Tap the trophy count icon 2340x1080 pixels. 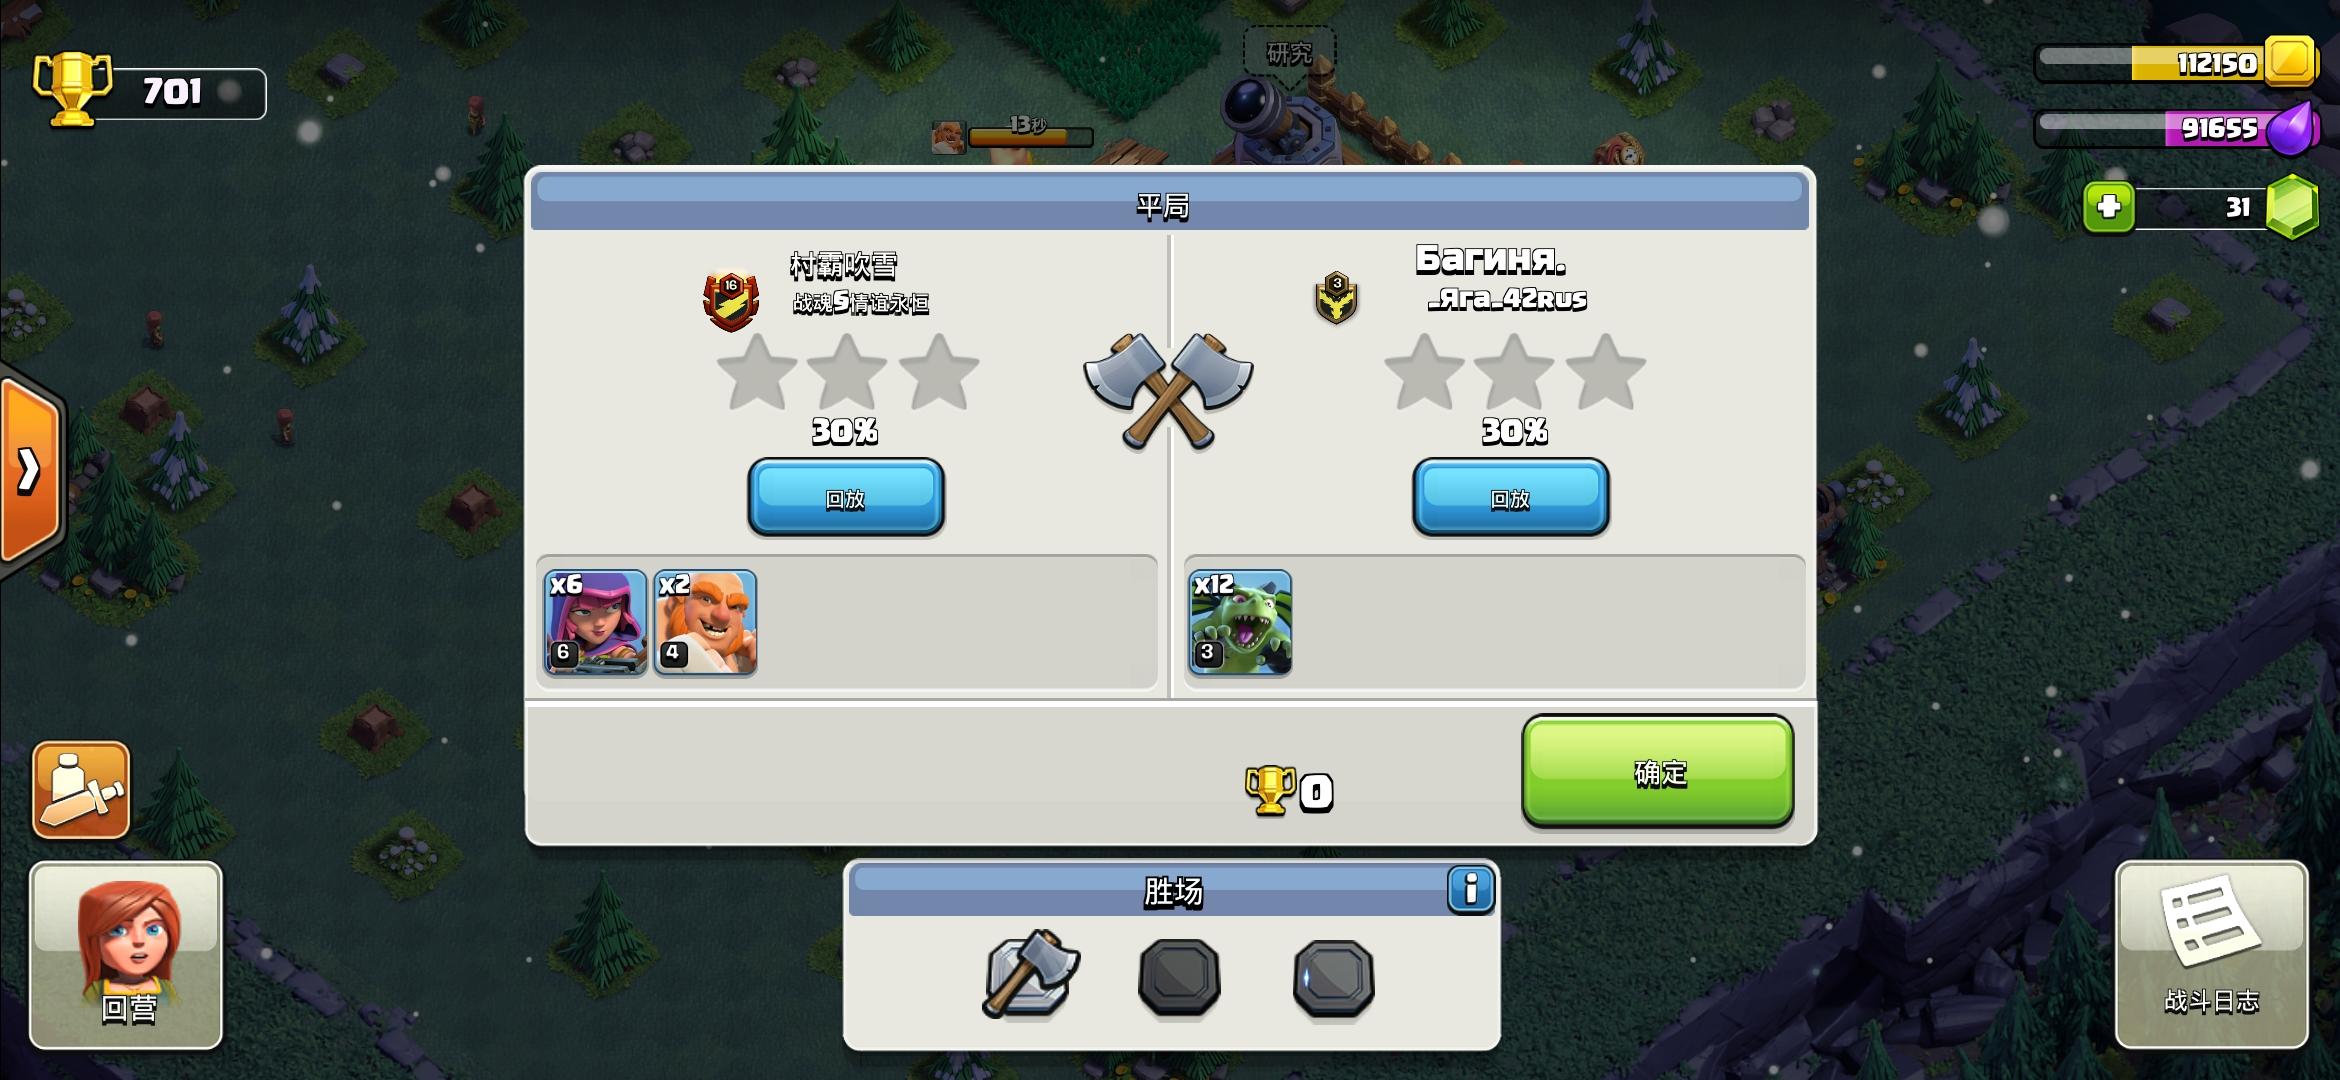pyautogui.click(x=73, y=90)
